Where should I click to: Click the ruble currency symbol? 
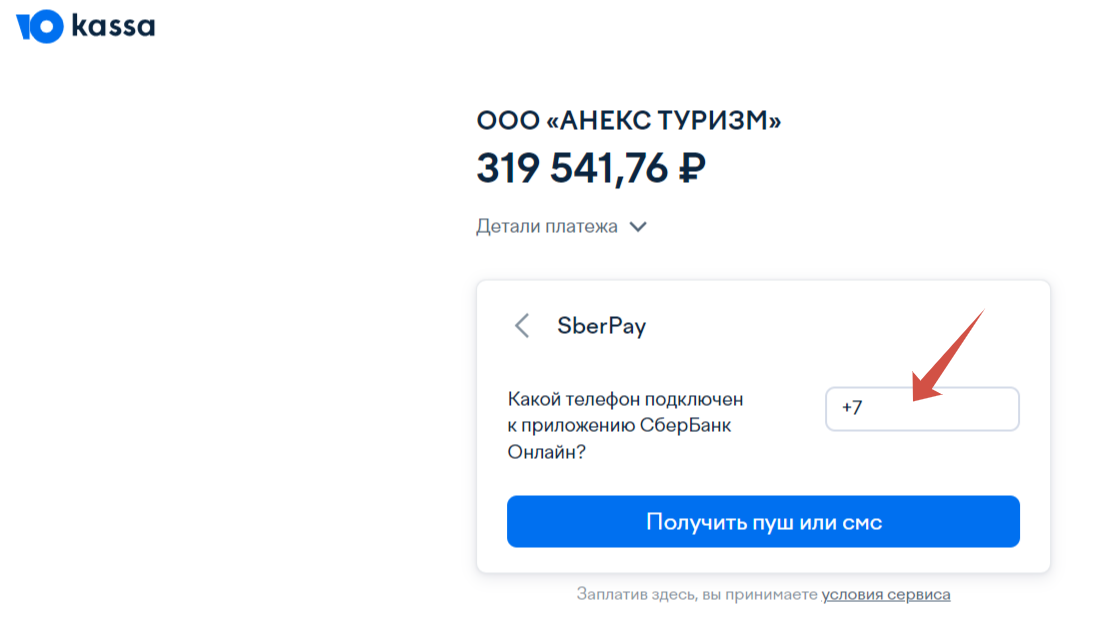[x=691, y=168]
